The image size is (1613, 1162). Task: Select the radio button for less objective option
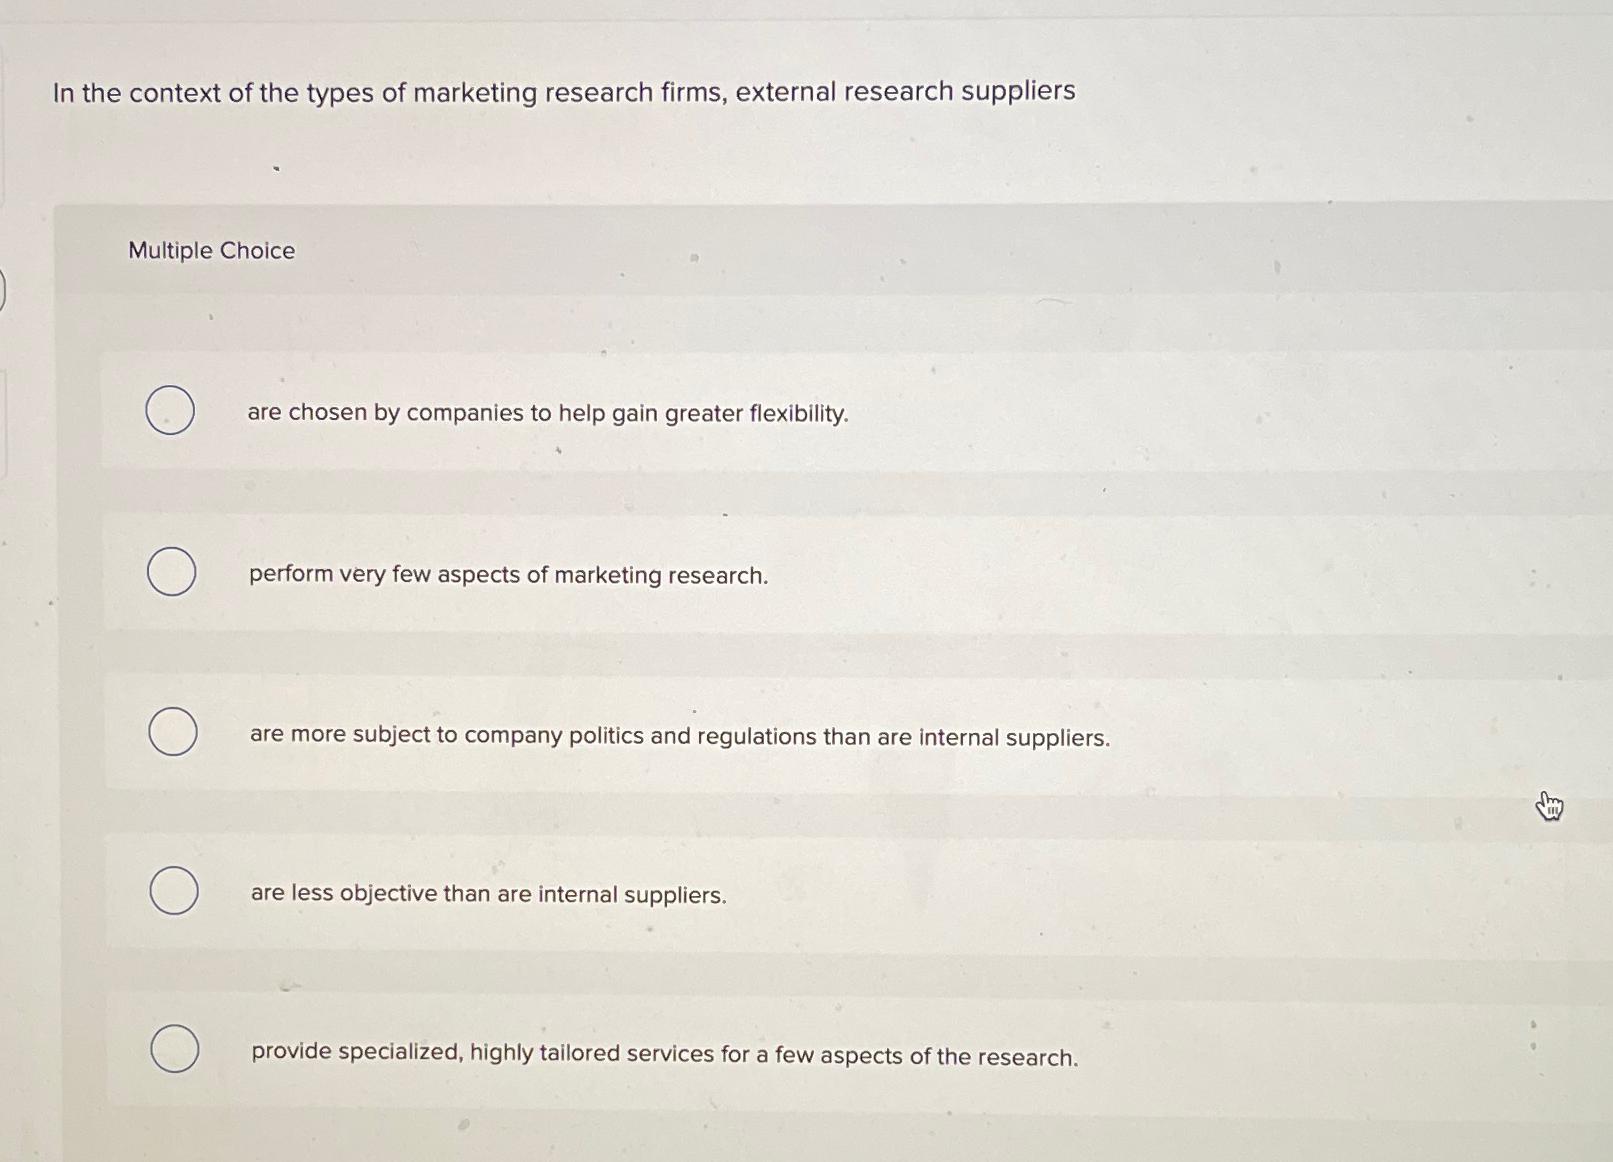[x=171, y=891]
